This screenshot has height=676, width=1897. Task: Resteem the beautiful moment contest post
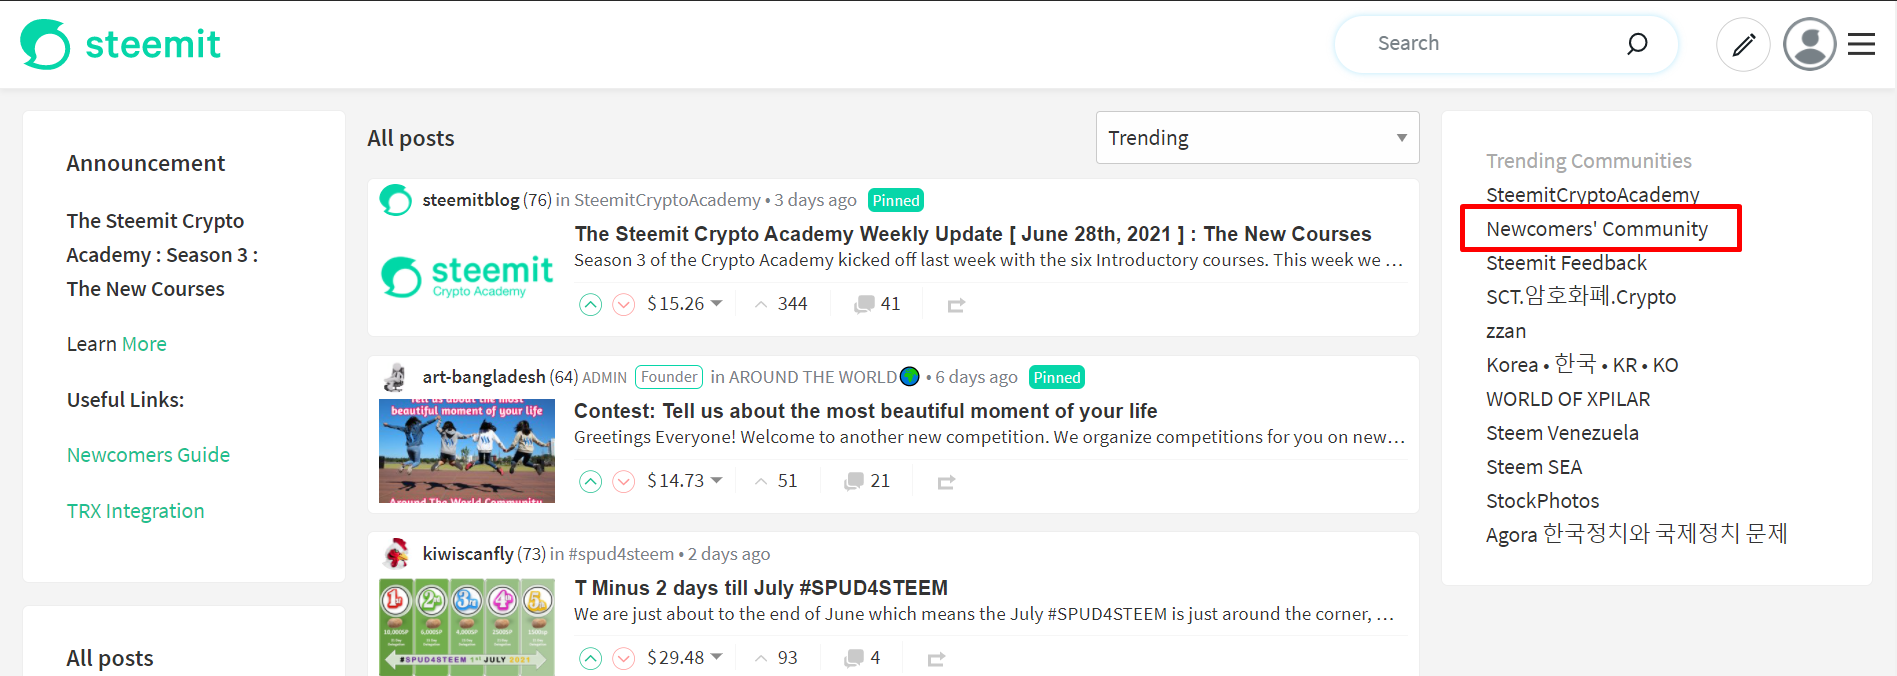click(946, 482)
